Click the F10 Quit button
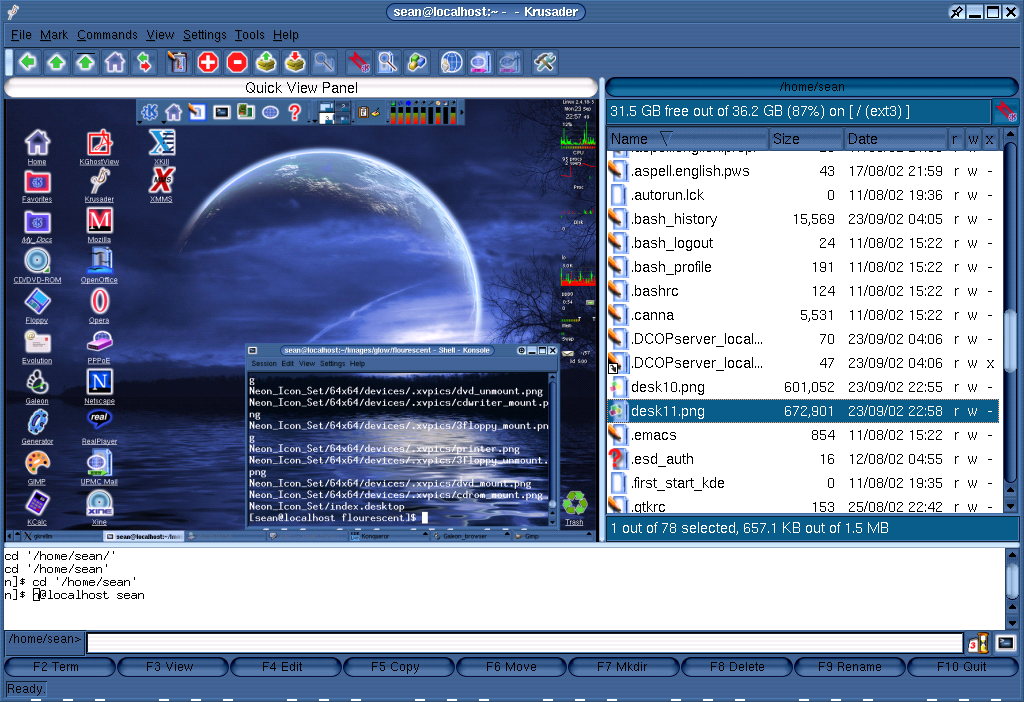 [x=962, y=667]
